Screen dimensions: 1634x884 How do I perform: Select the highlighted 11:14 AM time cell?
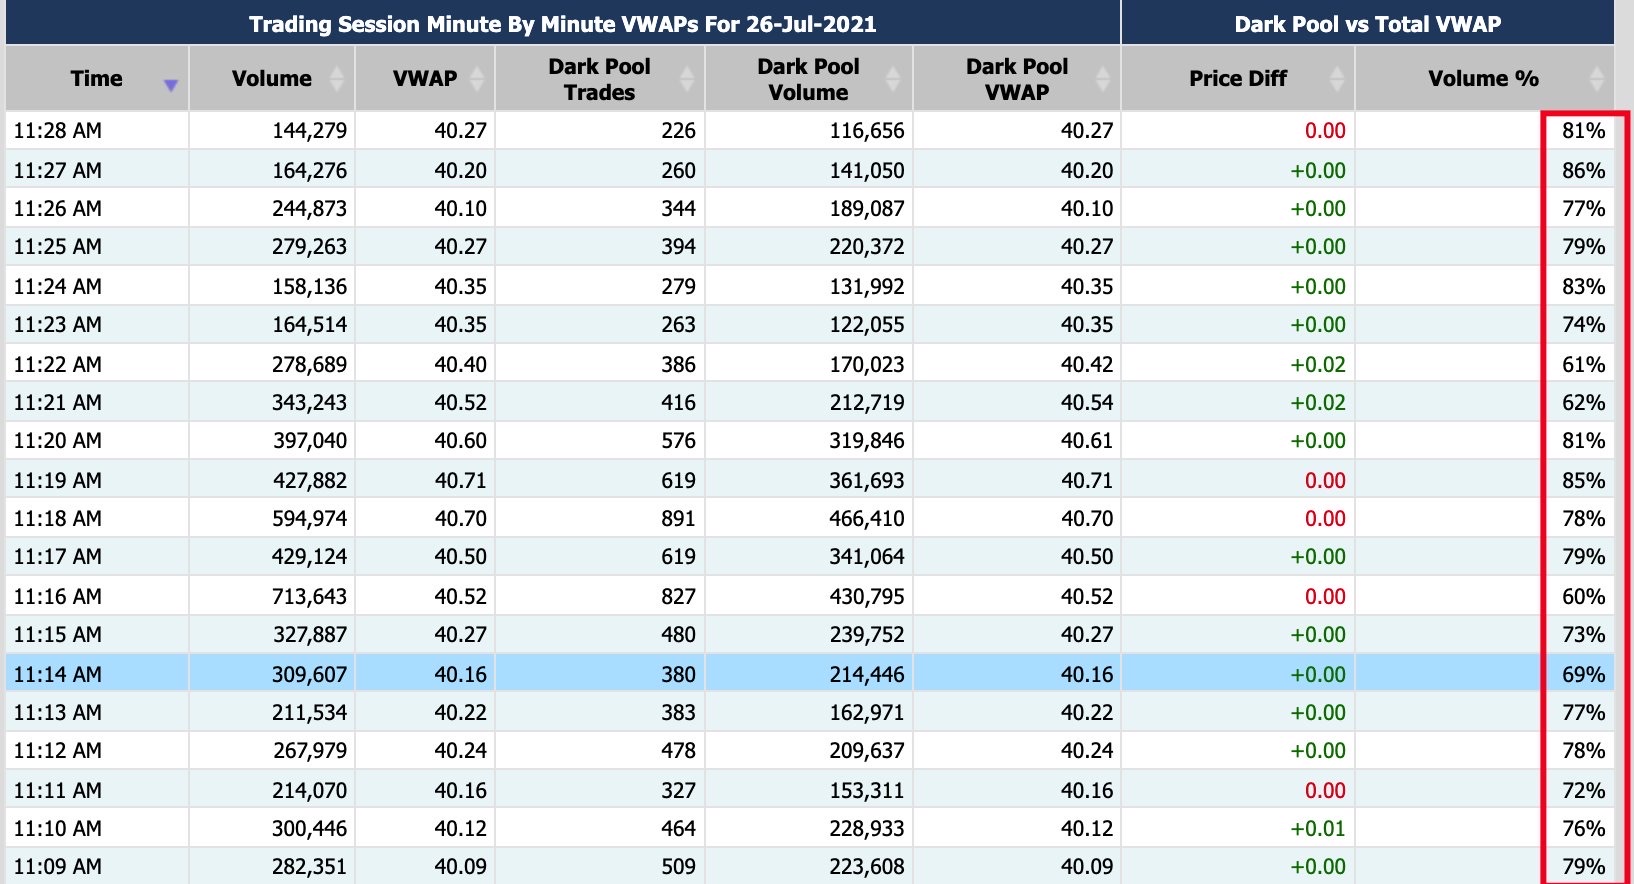tap(97, 674)
